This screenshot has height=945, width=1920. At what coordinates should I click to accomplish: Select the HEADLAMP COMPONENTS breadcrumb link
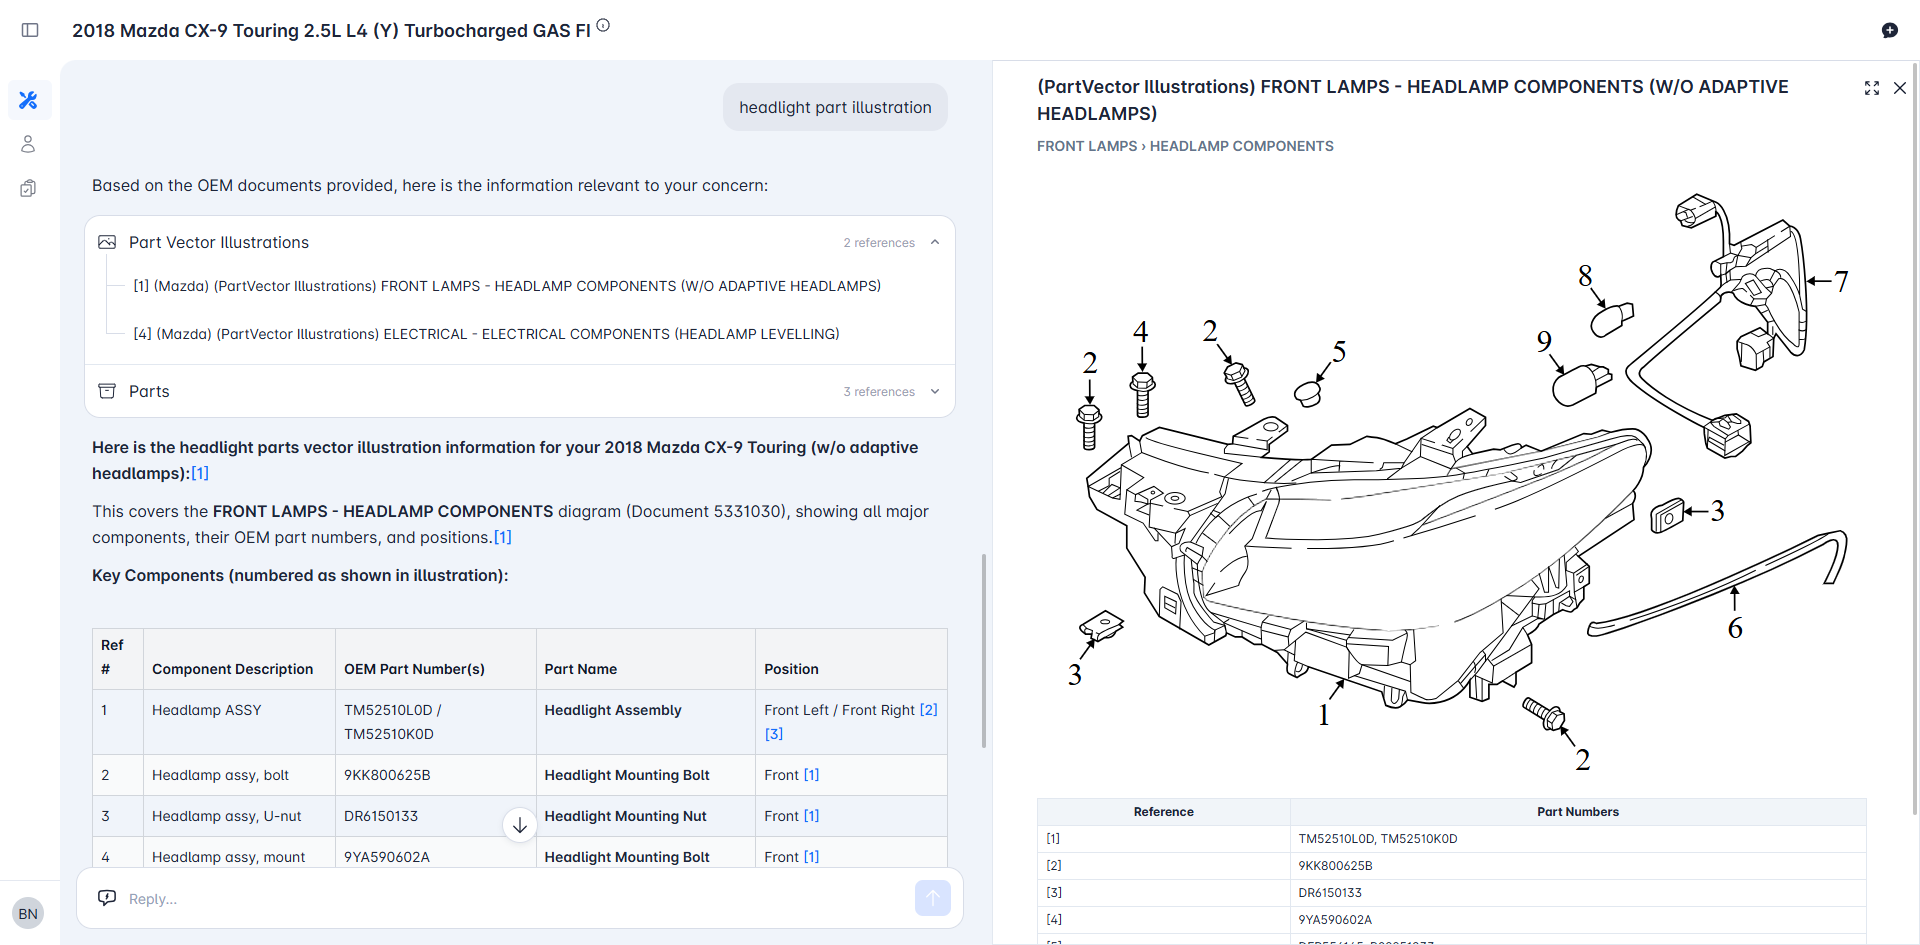(1241, 146)
